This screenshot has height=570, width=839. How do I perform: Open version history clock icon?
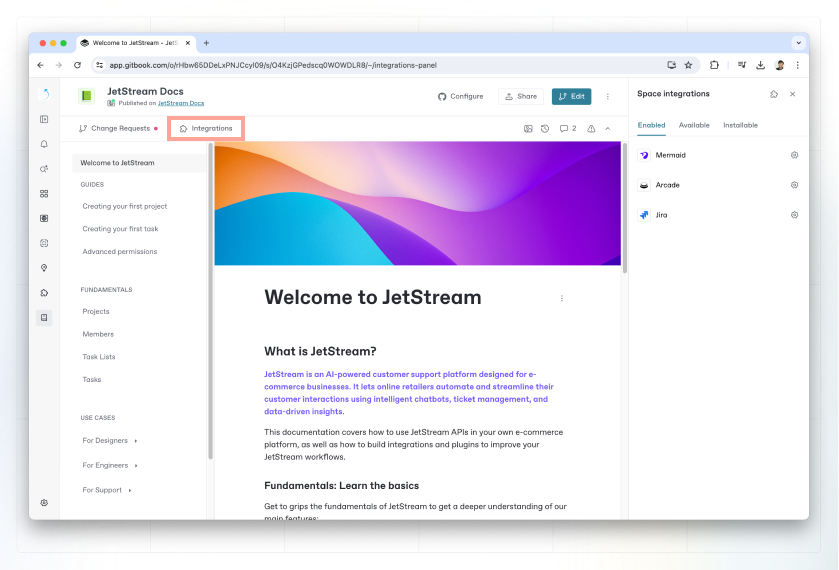545,129
